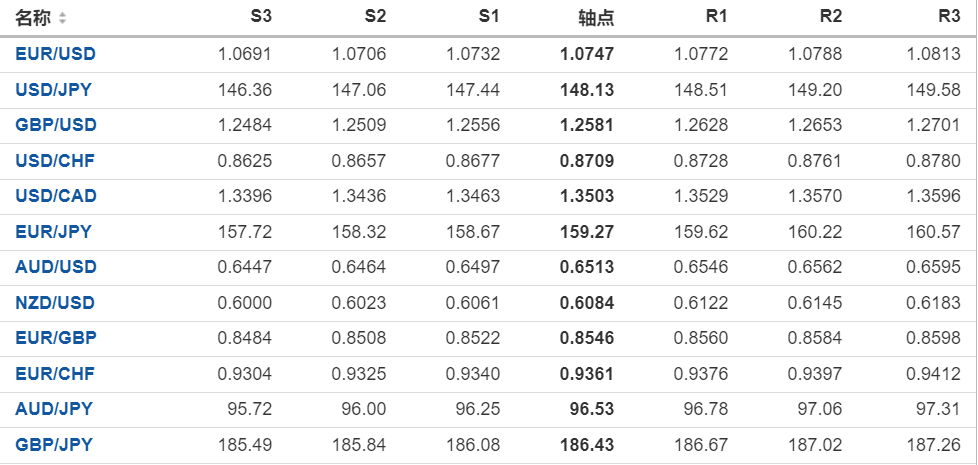Viewport: 978px width, 465px height.
Task: Select the AUD/USD currency pair
Action: click(x=55, y=267)
